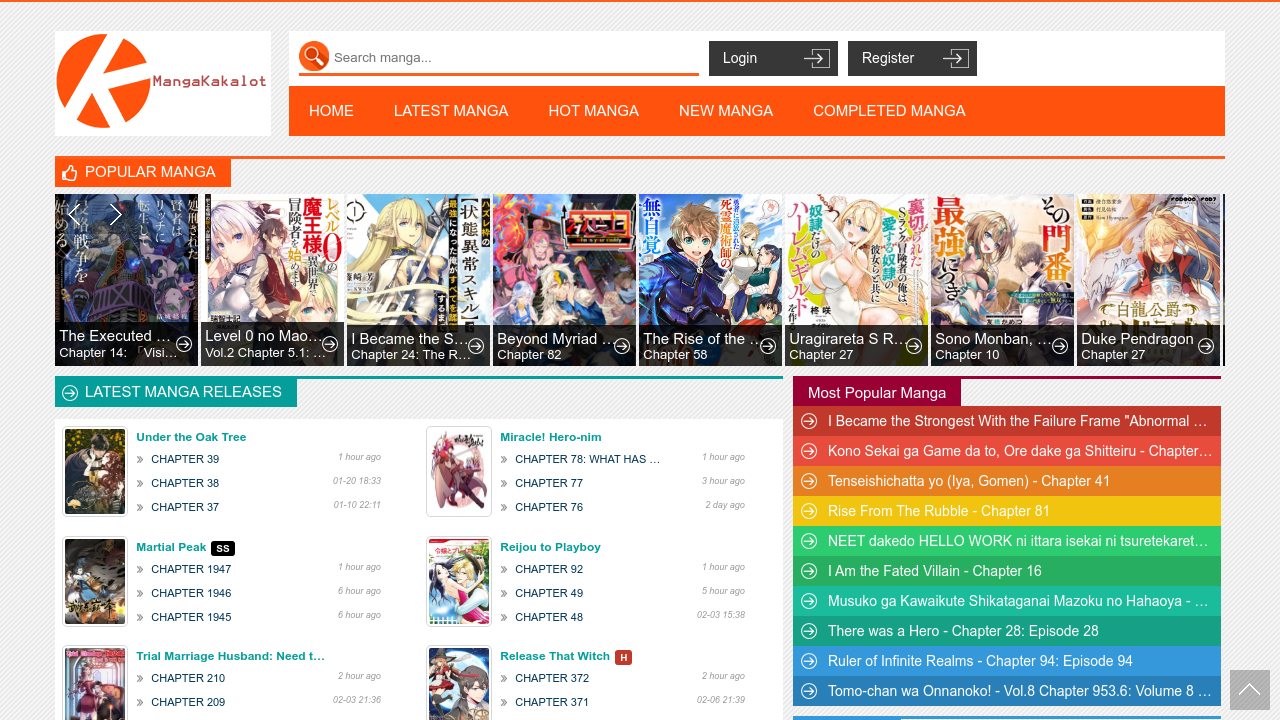
Task: Open the COMPLETED MANGA menu
Action: pos(889,111)
